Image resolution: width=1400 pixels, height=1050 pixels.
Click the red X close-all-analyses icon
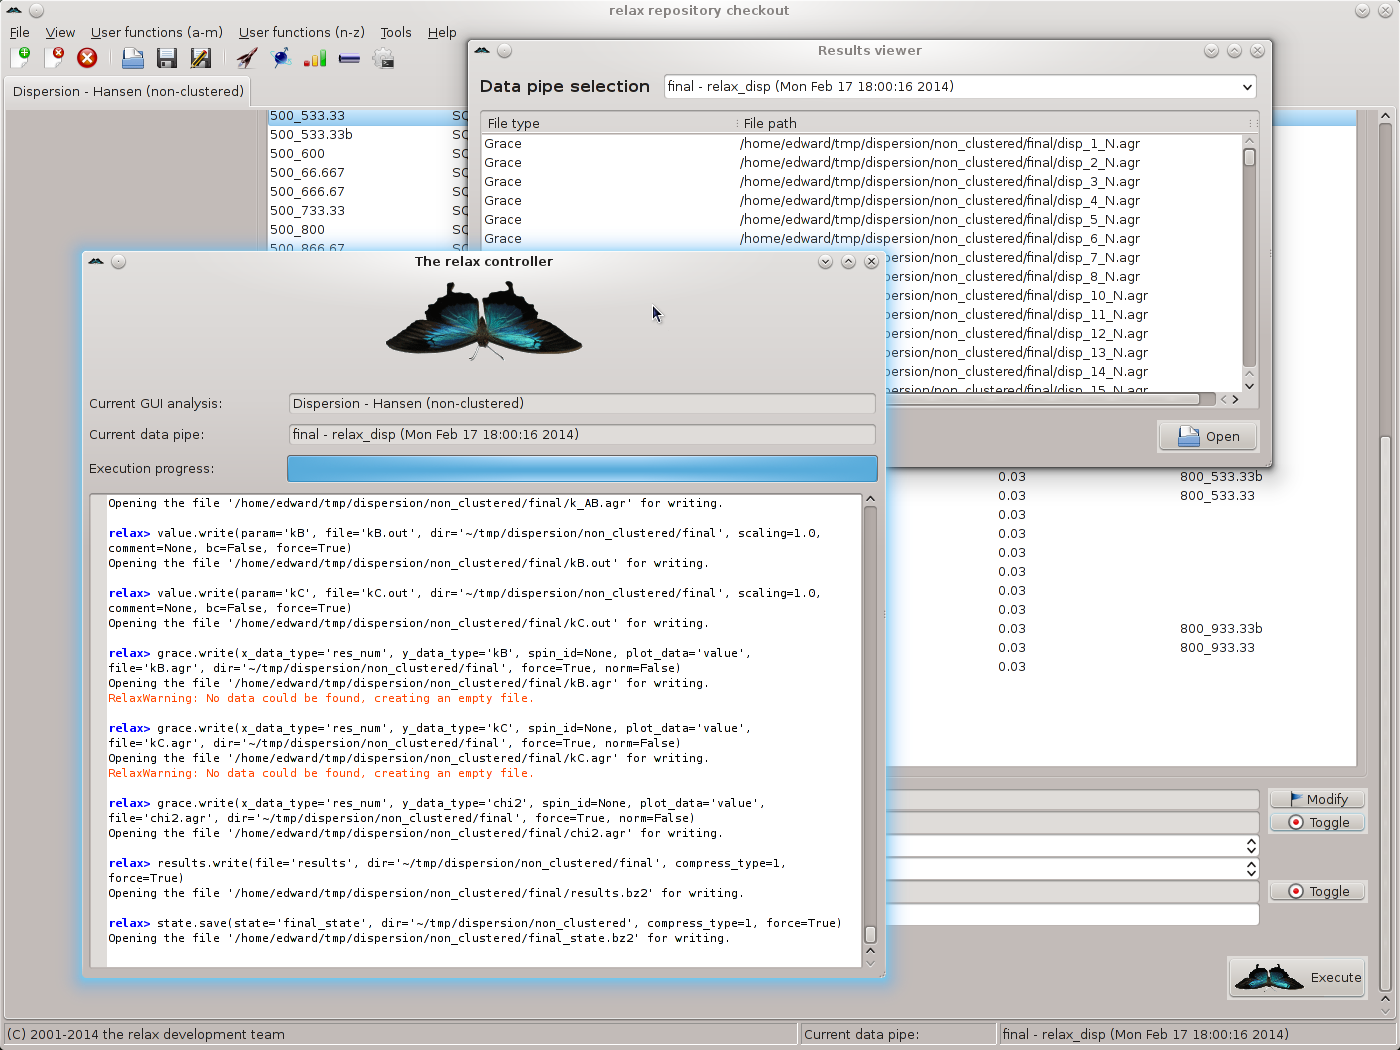point(87,58)
